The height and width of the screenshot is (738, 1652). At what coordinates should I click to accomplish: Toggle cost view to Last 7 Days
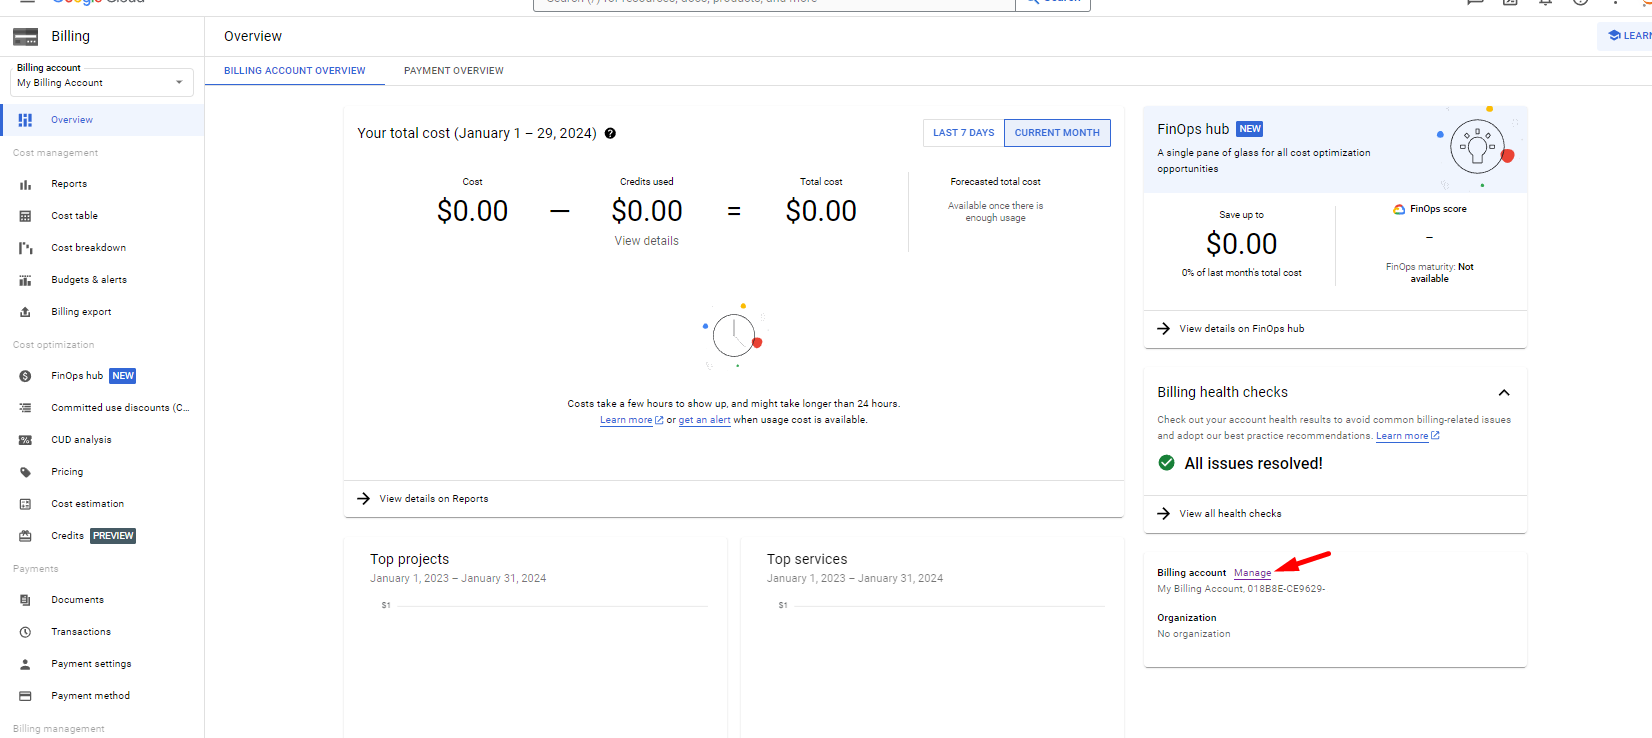pyautogui.click(x=964, y=133)
